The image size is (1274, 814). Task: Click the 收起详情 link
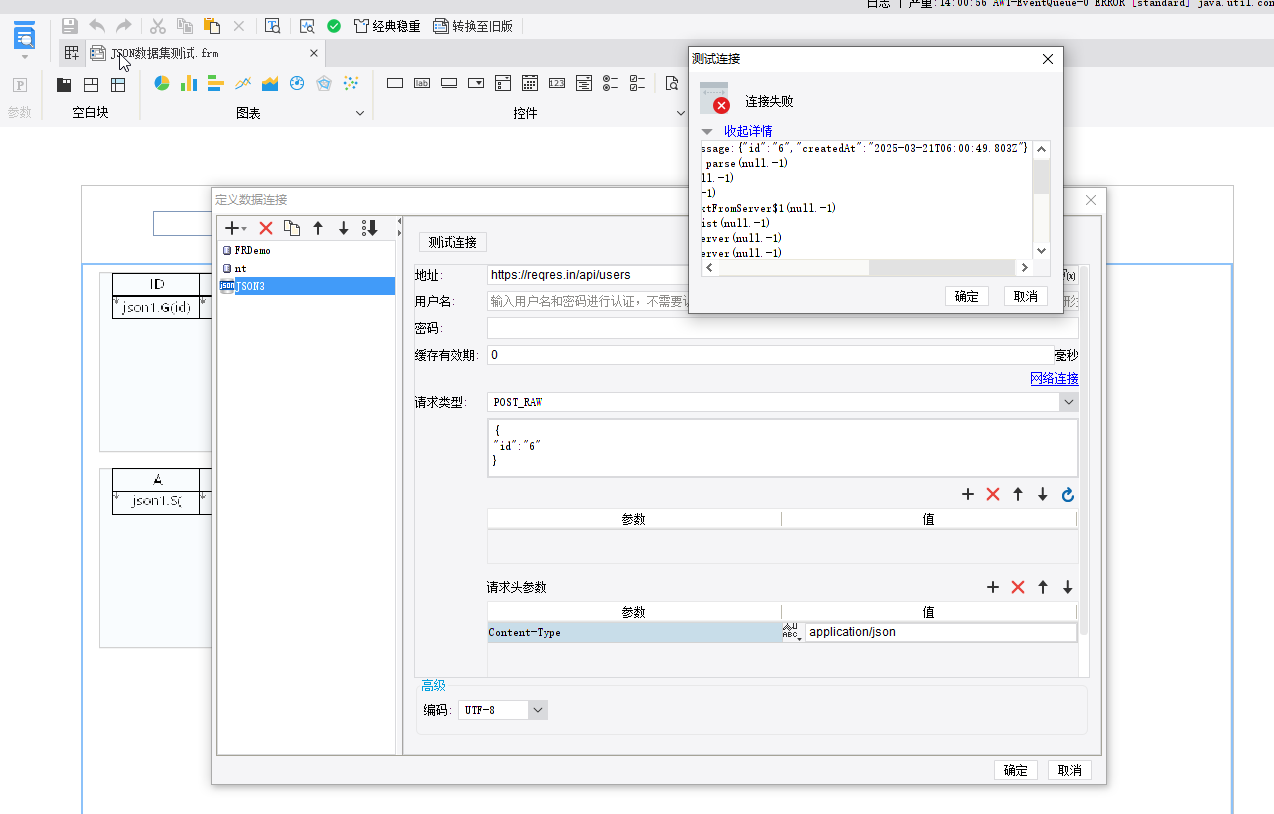click(x=748, y=131)
